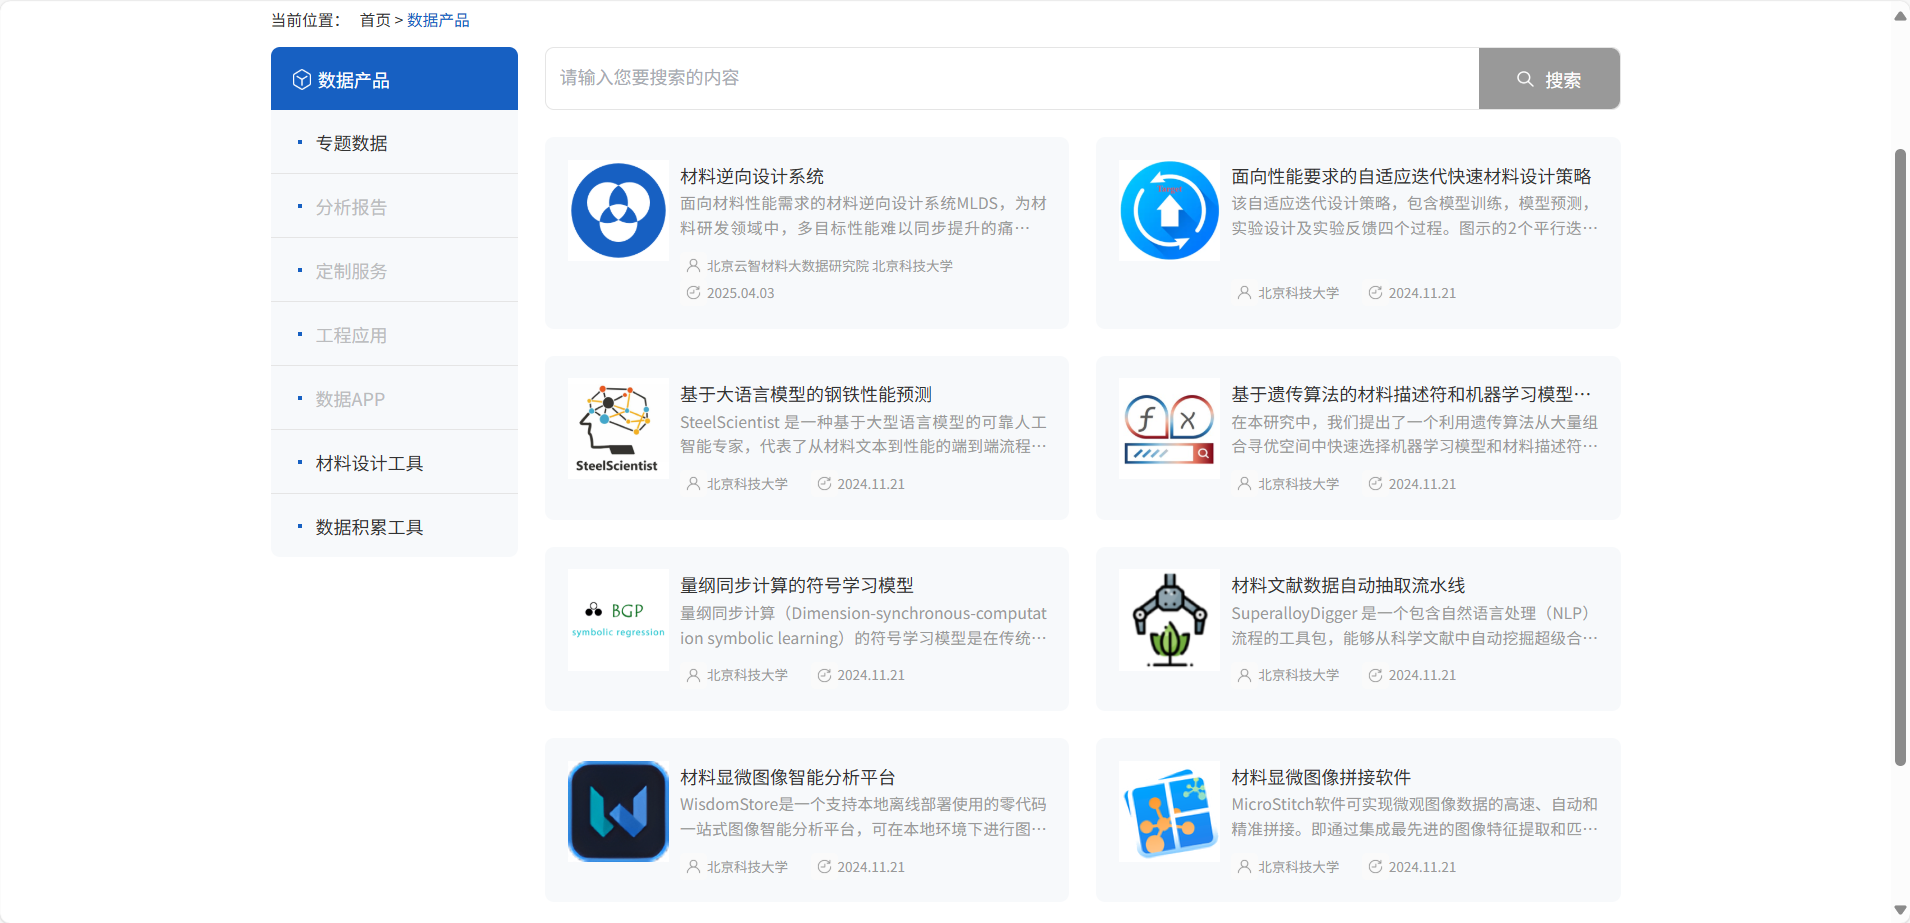Open 数据积累工具 sidebar item

pyautogui.click(x=369, y=527)
